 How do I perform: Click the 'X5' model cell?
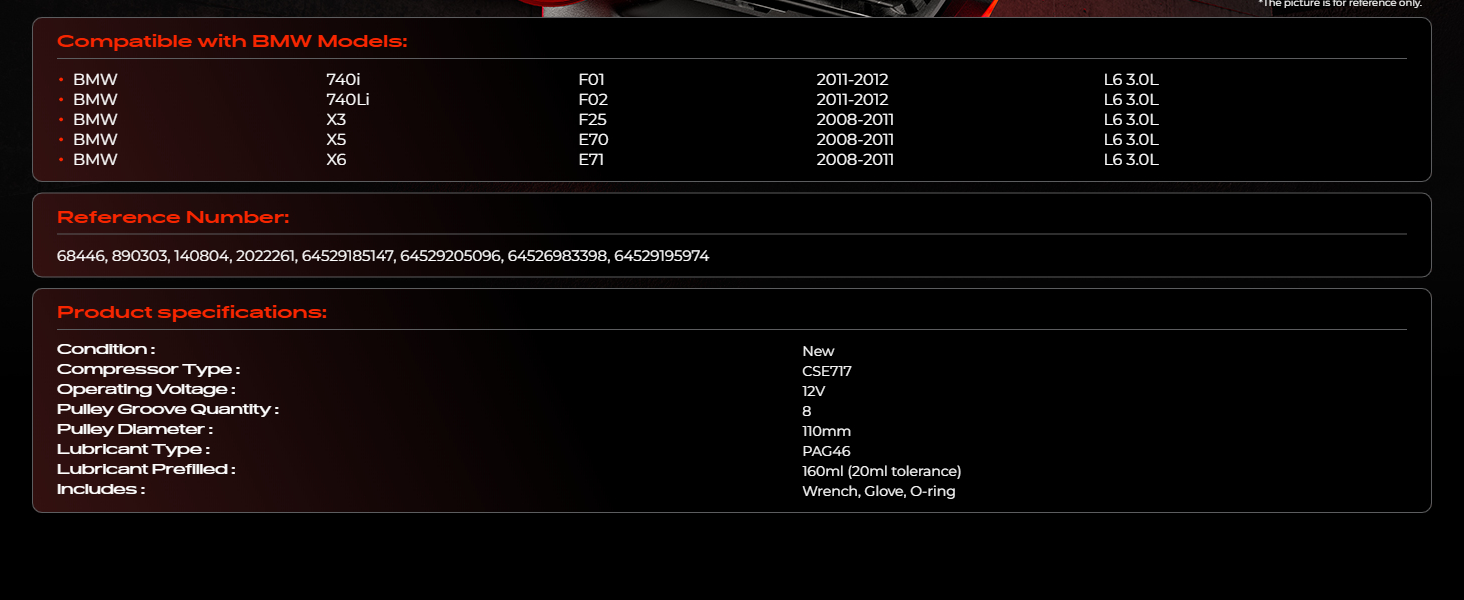coord(336,140)
